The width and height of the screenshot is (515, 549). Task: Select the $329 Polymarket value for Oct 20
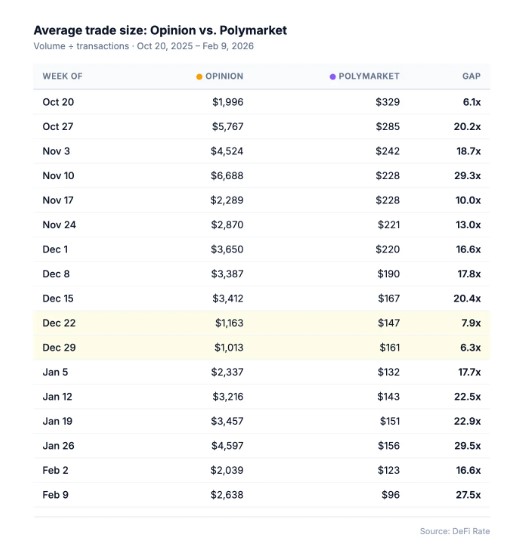pos(388,102)
